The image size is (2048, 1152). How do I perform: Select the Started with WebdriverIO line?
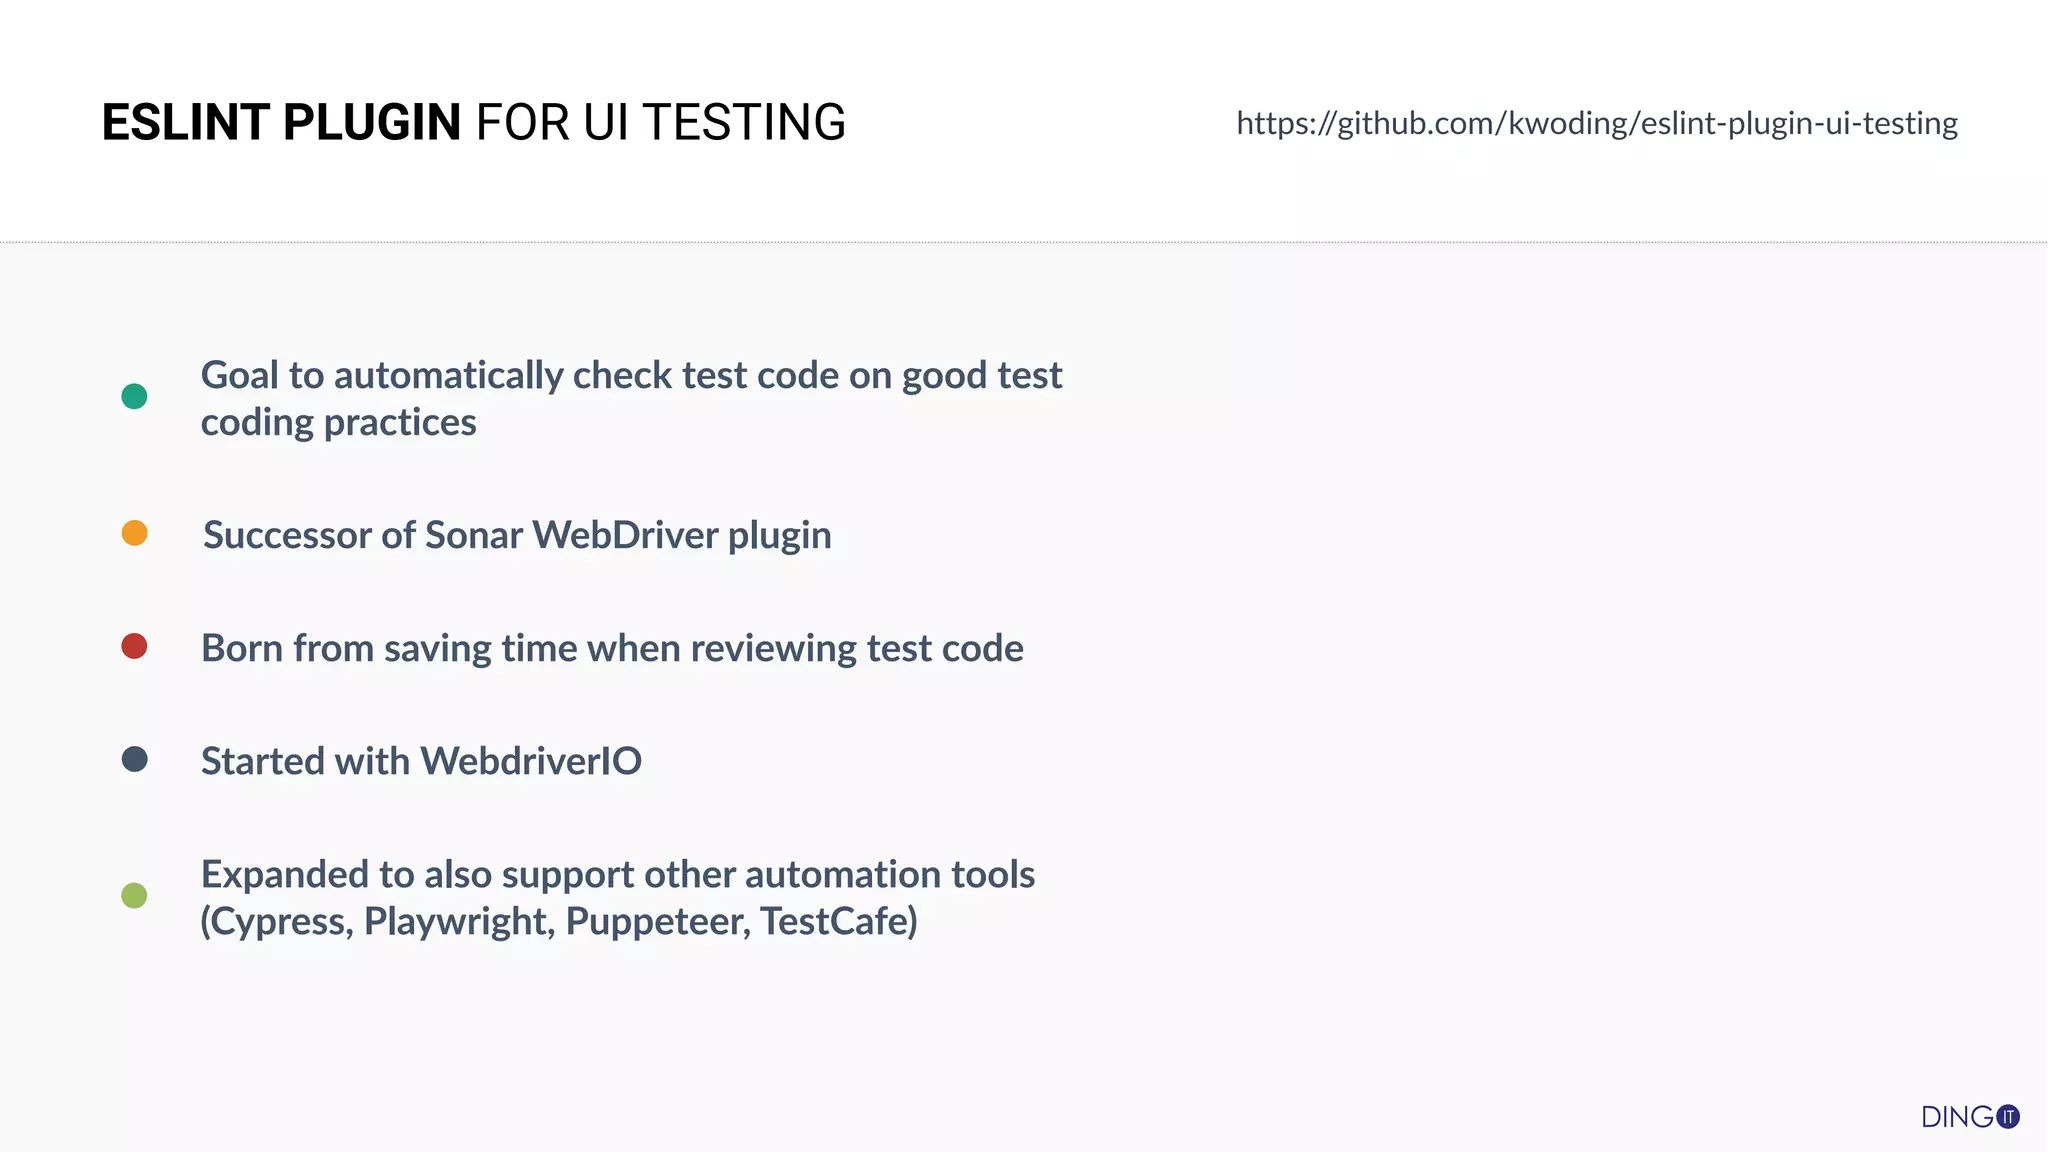[421, 761]
